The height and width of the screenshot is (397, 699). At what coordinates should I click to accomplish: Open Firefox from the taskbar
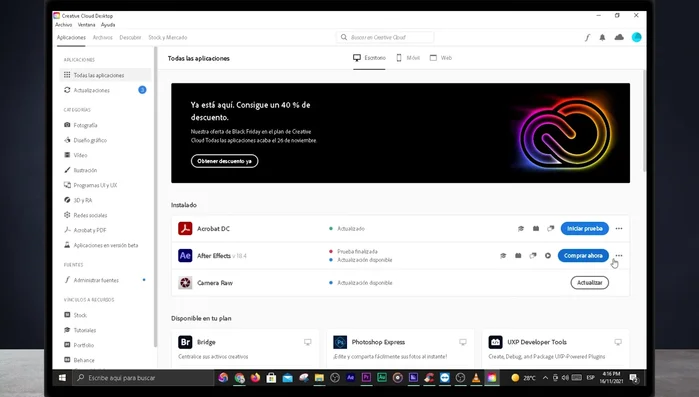[255, 378]
